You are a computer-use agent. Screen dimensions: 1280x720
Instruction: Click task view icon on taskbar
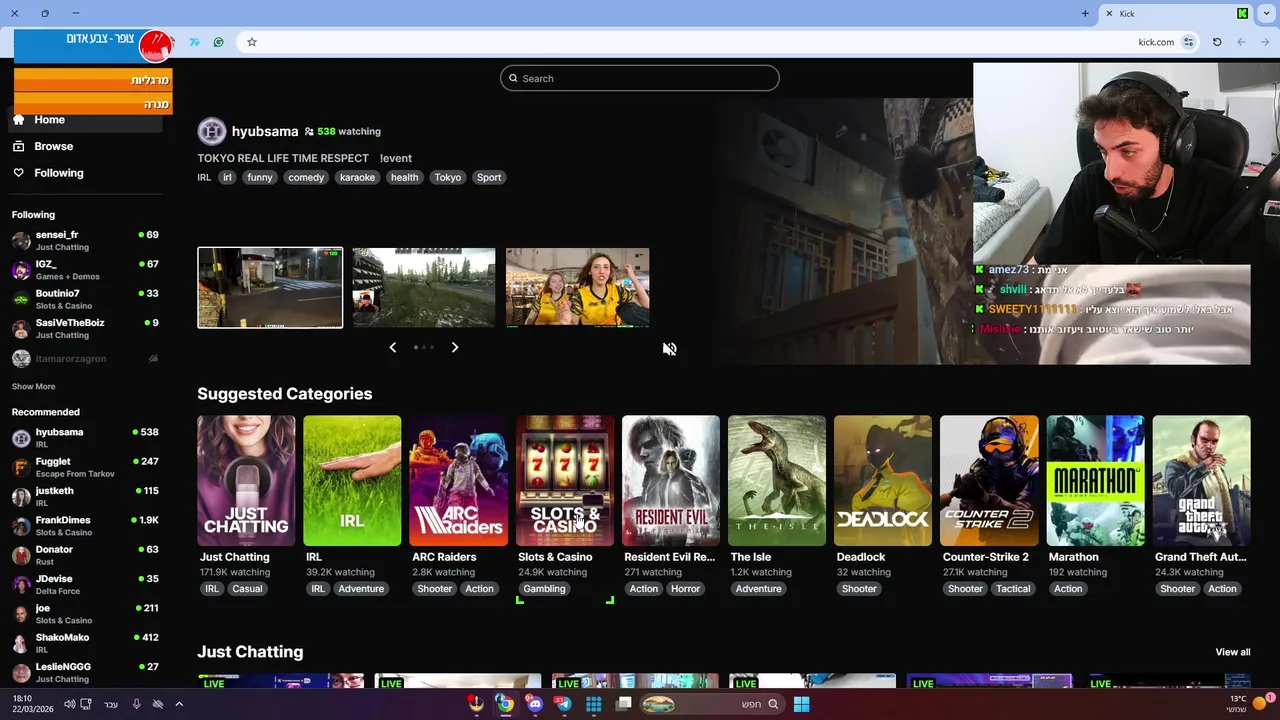point(624,704)
